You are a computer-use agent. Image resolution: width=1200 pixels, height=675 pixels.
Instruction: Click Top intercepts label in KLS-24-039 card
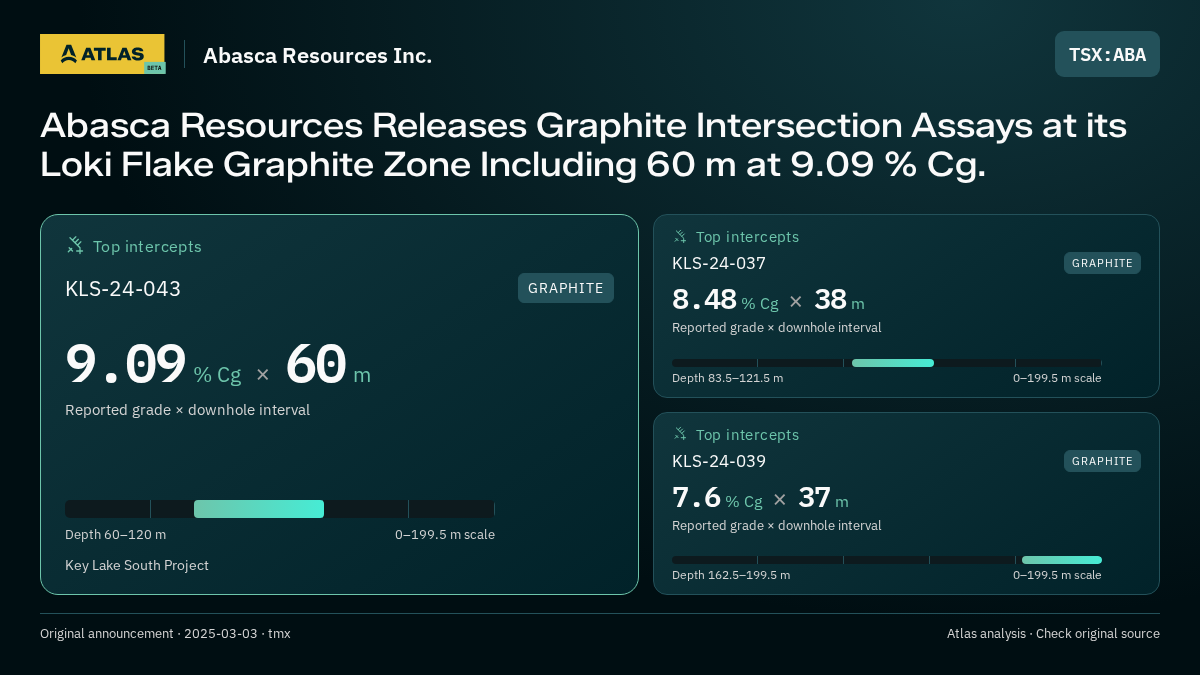[747, 435]
